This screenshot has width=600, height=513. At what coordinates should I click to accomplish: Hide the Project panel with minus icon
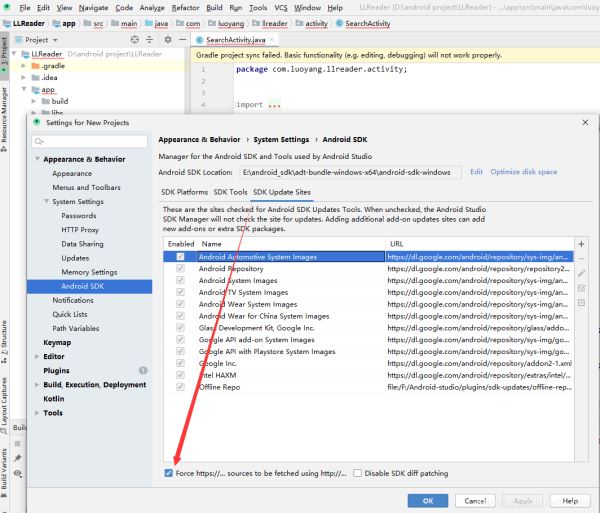pos(183,39)
